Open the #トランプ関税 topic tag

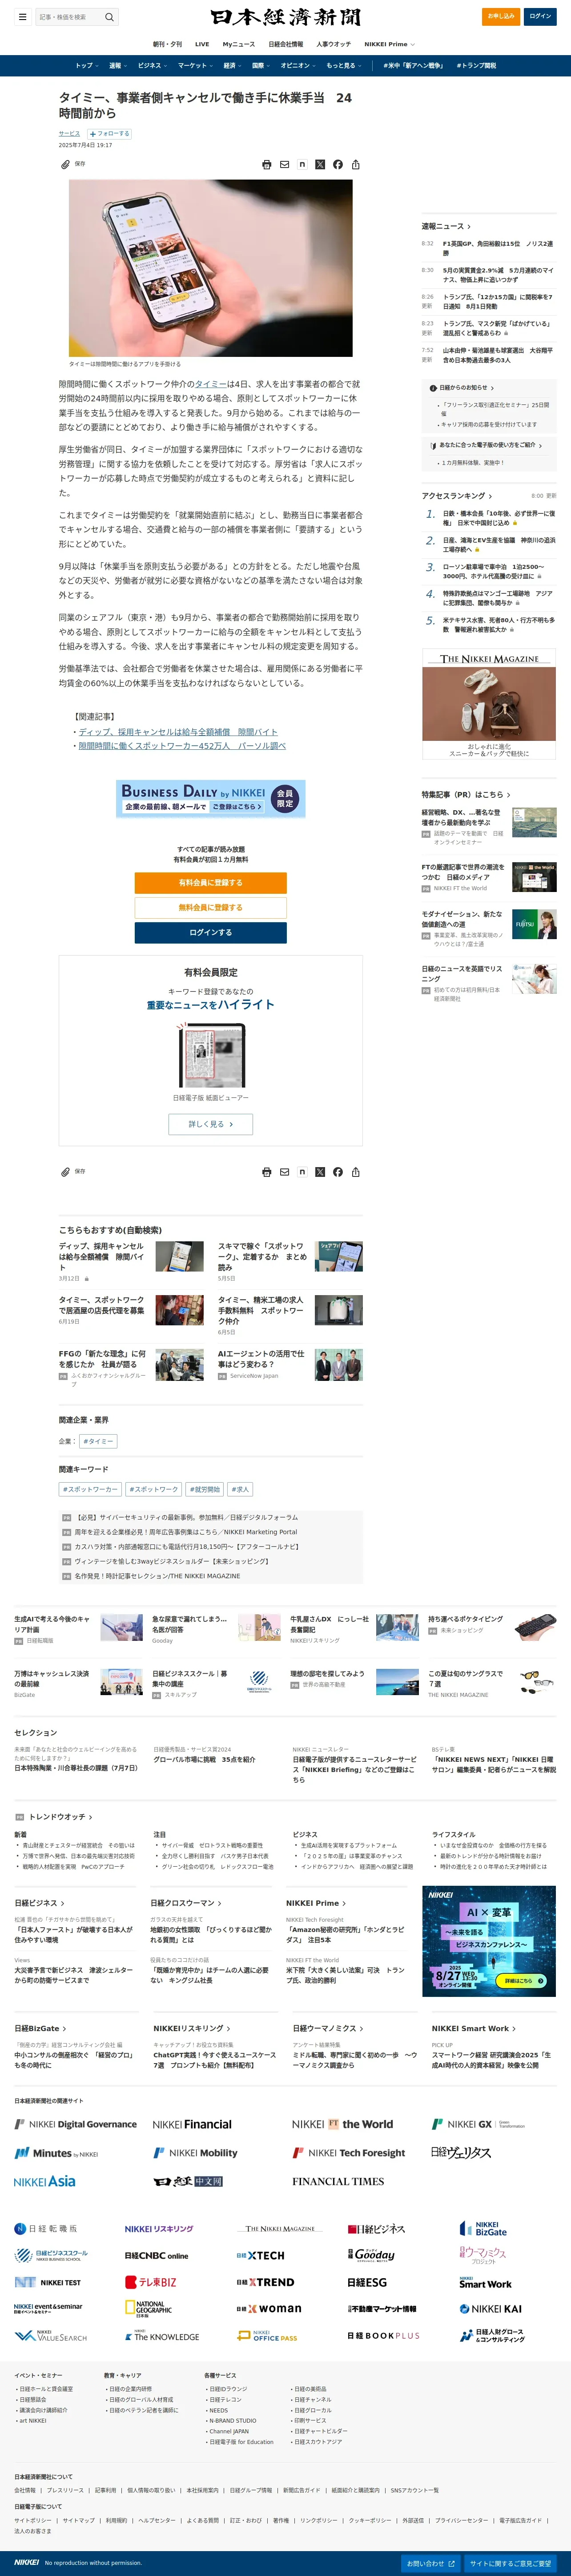[476, 66]
